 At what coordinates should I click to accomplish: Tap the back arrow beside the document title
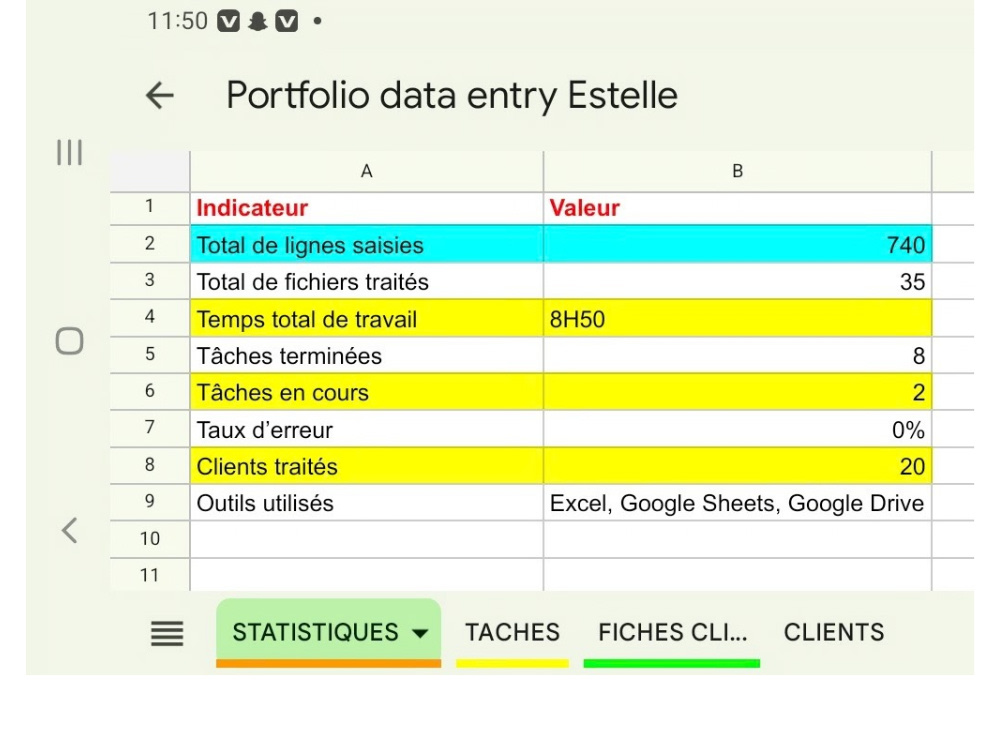pyautogui.click(x=159, y=96)
